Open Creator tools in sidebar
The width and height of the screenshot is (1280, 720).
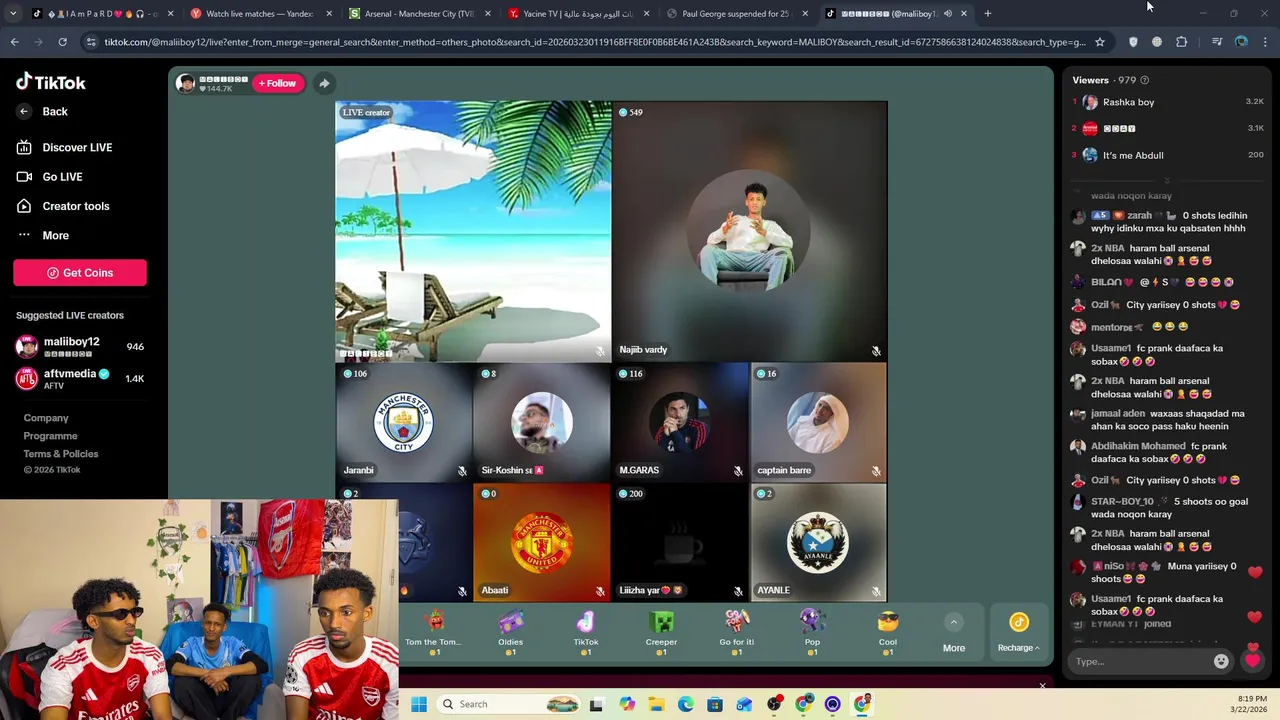[63, 206]
